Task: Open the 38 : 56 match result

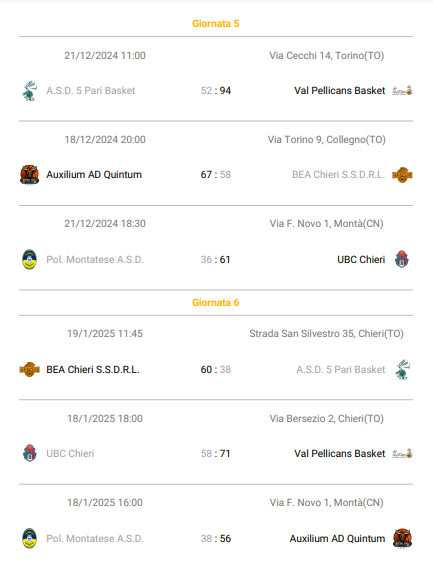Action: (216, 538)
